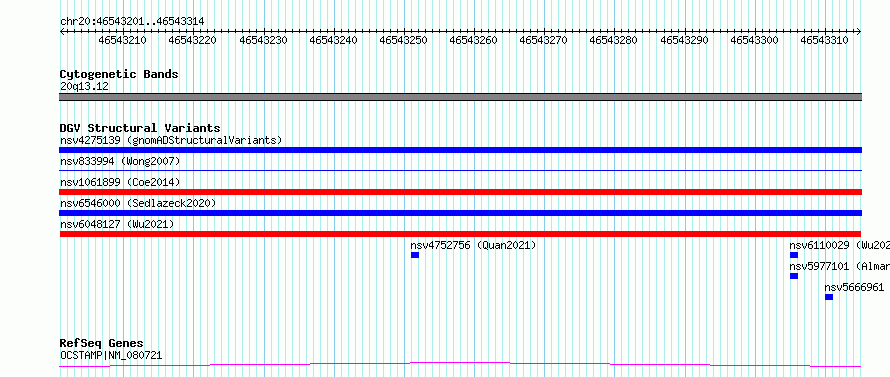Click the red bar for nsv6048127
890x377 pixels.
pyautogui.click(x=460, y=234)
